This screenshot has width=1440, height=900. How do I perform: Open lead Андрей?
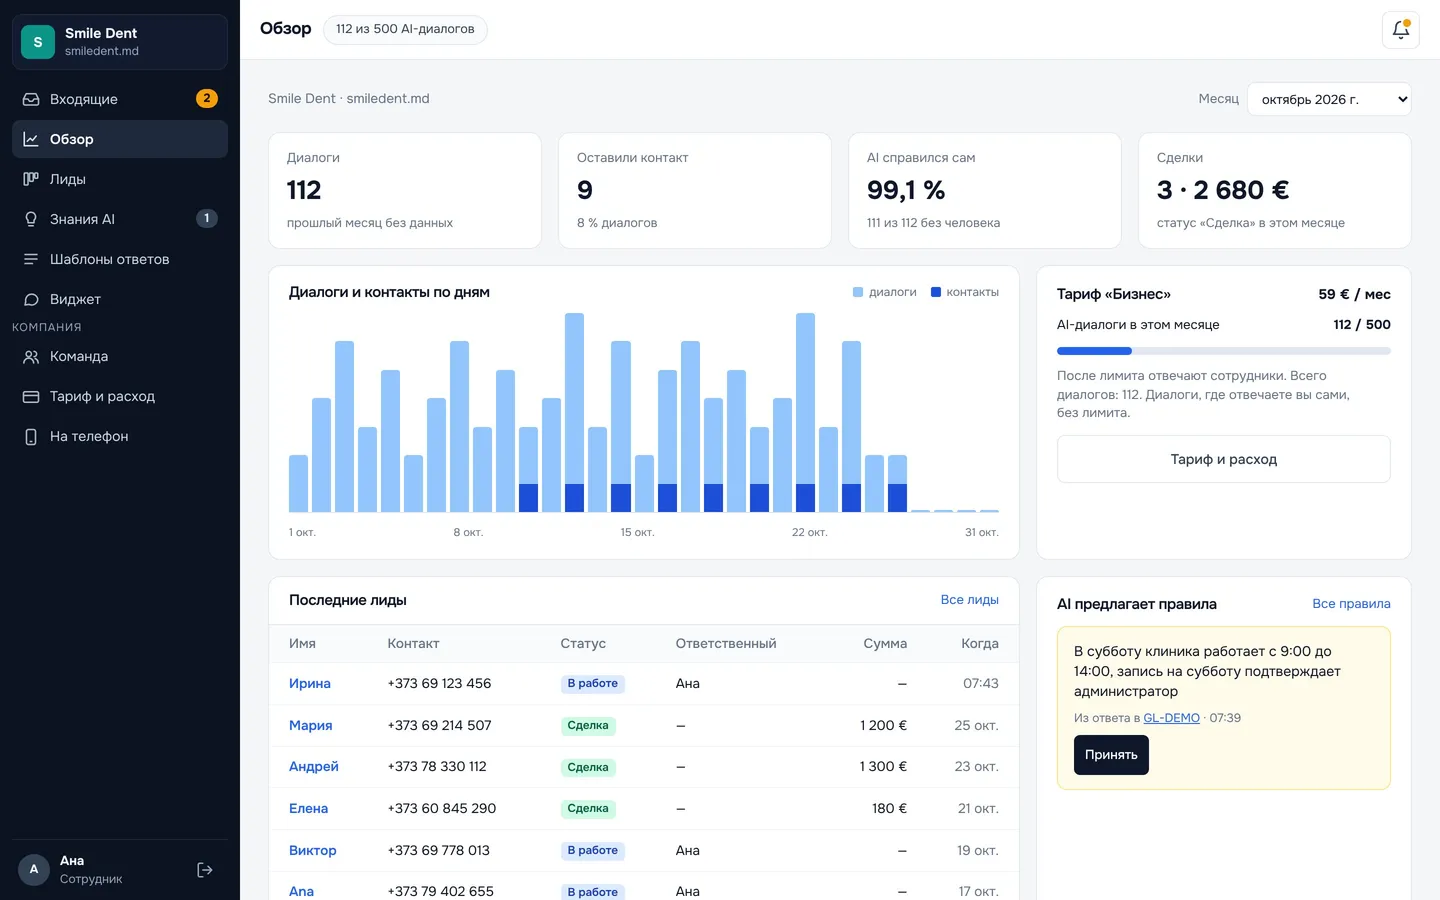[x=314, y=767]
